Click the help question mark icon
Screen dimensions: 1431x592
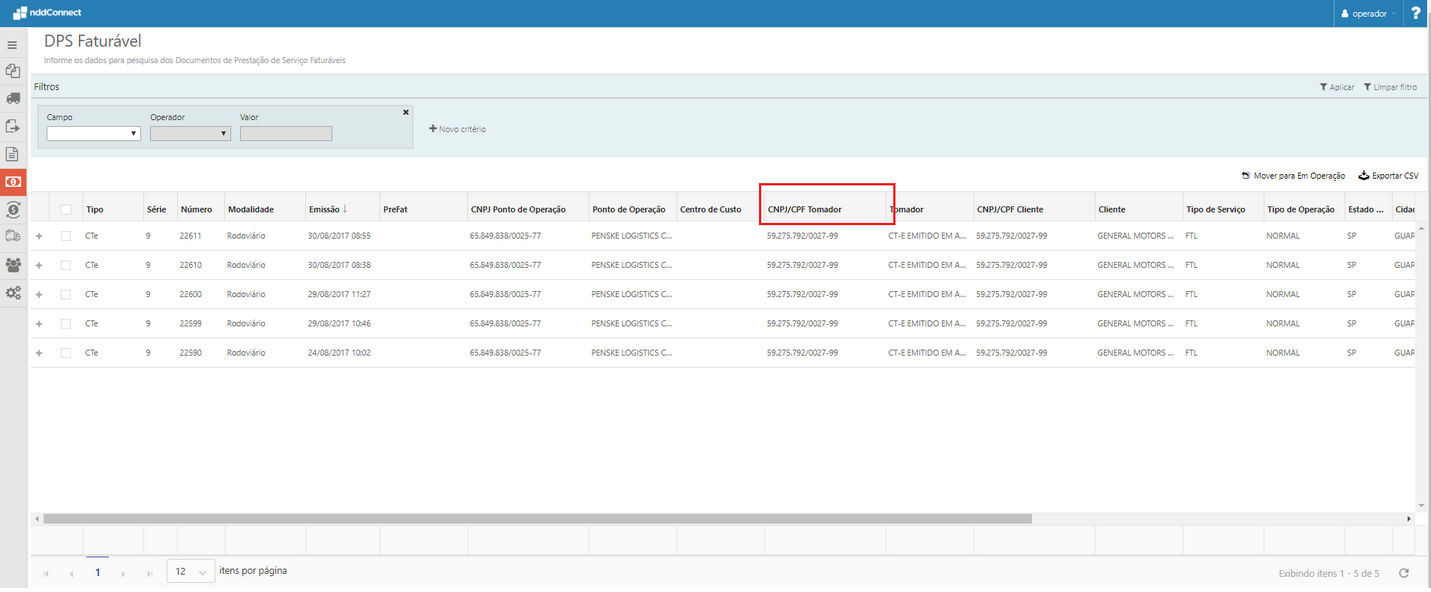(1416, 13)
